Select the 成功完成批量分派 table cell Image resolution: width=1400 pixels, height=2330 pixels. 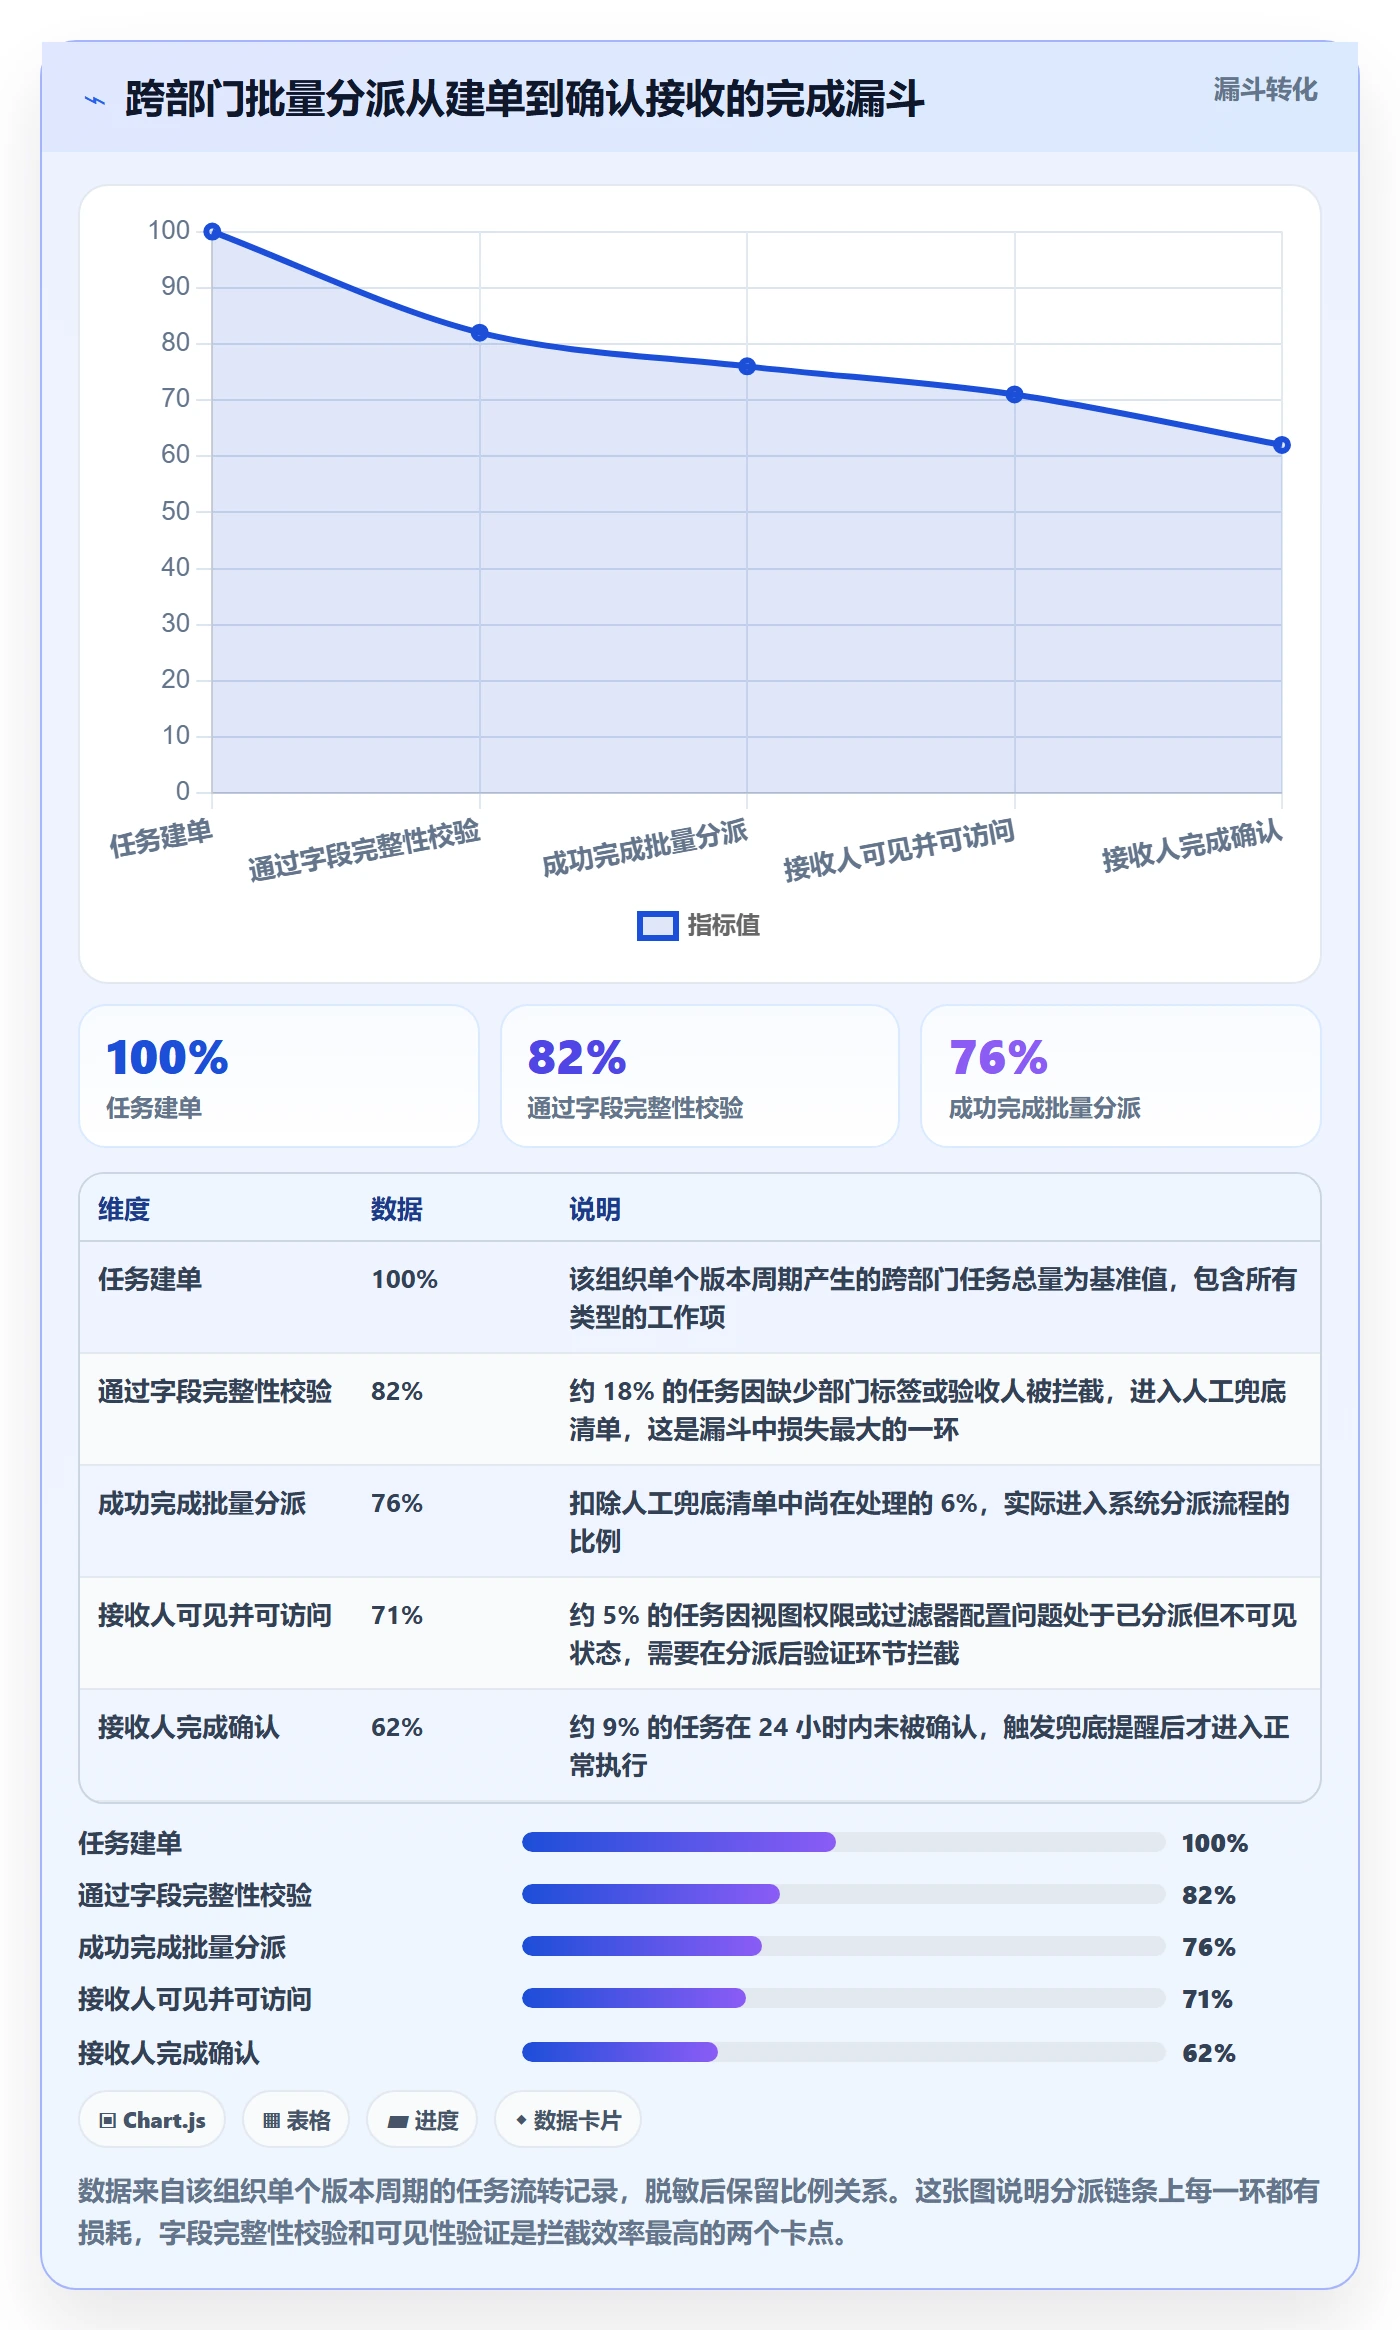tap(202, 1504)
